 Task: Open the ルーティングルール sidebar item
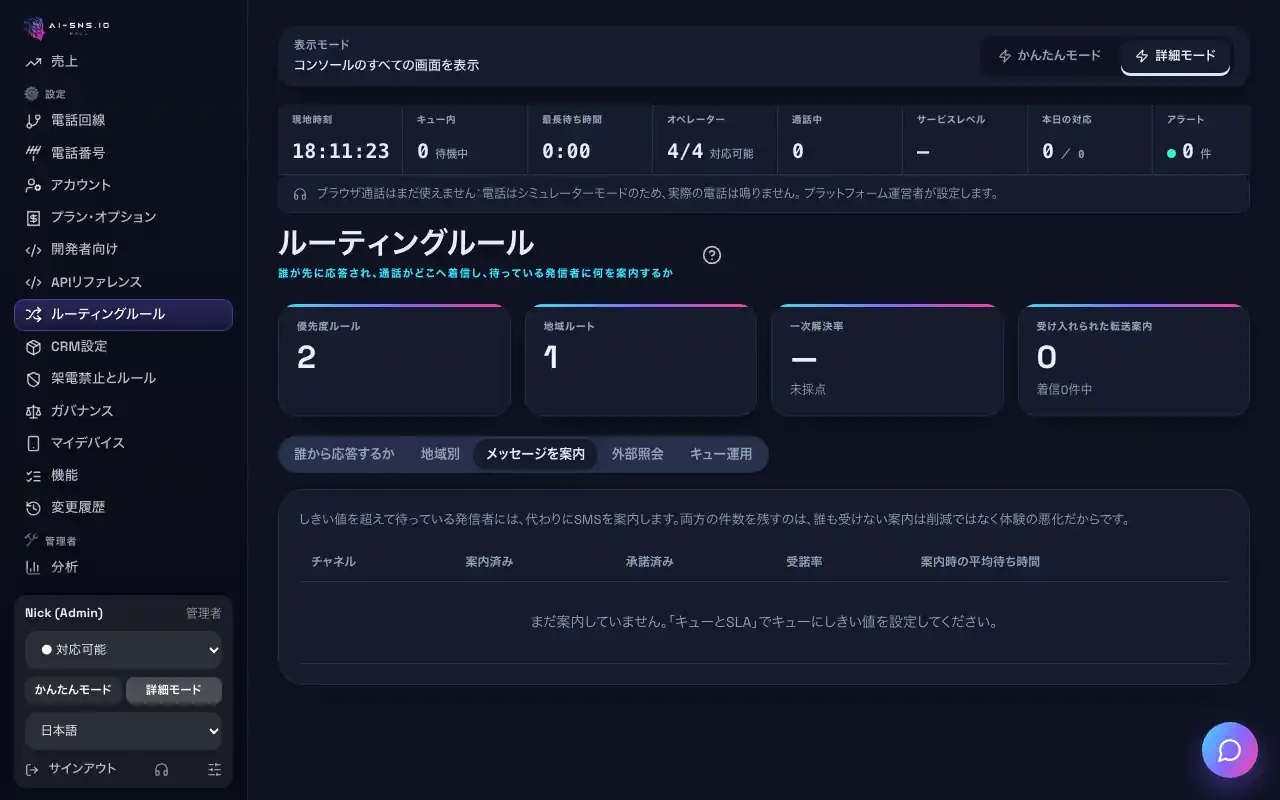[123, 314]
